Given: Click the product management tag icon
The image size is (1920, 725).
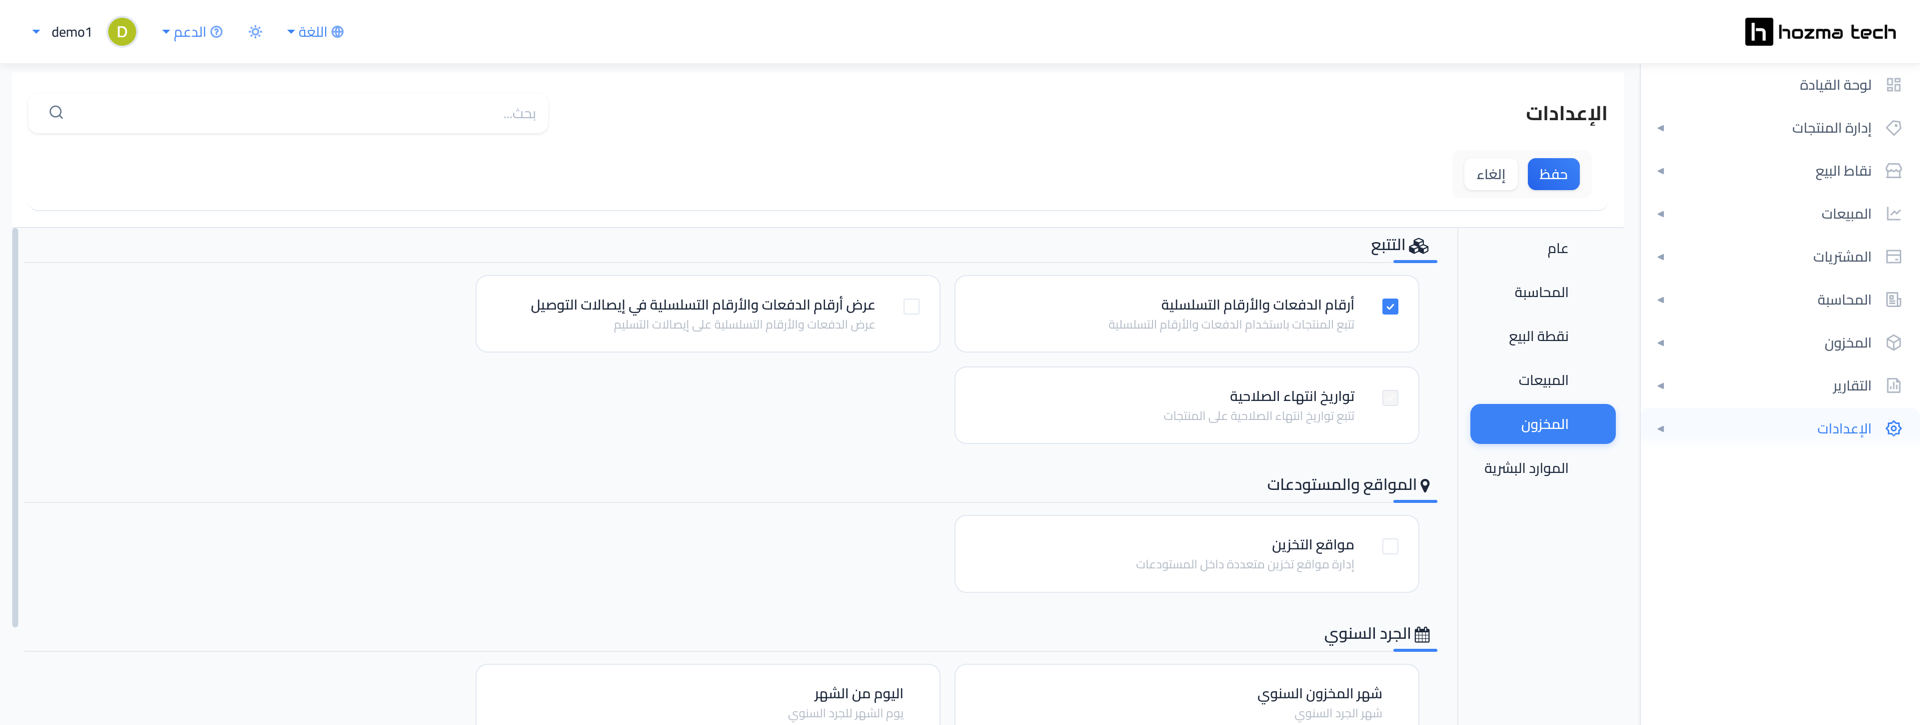Looking at the screenshot, I should click(1893, 128).
